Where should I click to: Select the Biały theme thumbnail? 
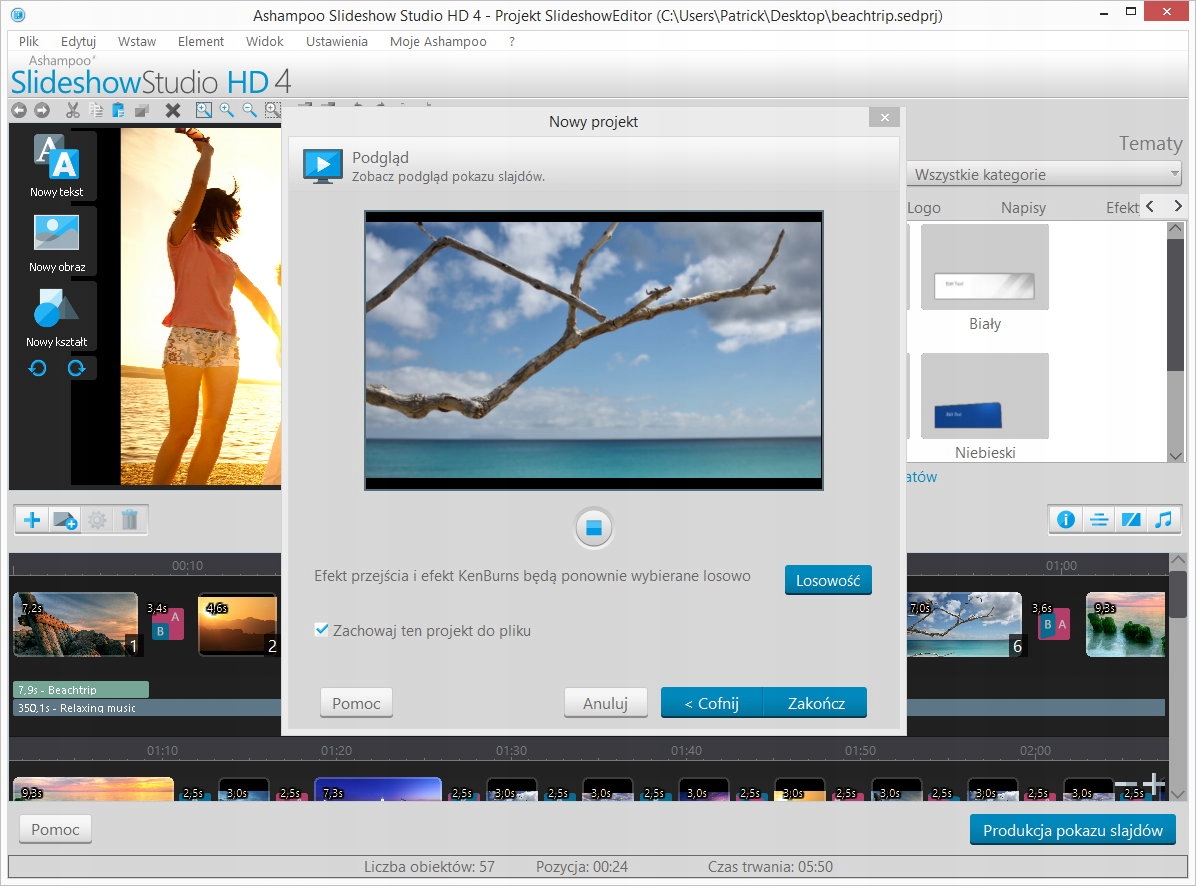tap(984, 267)
